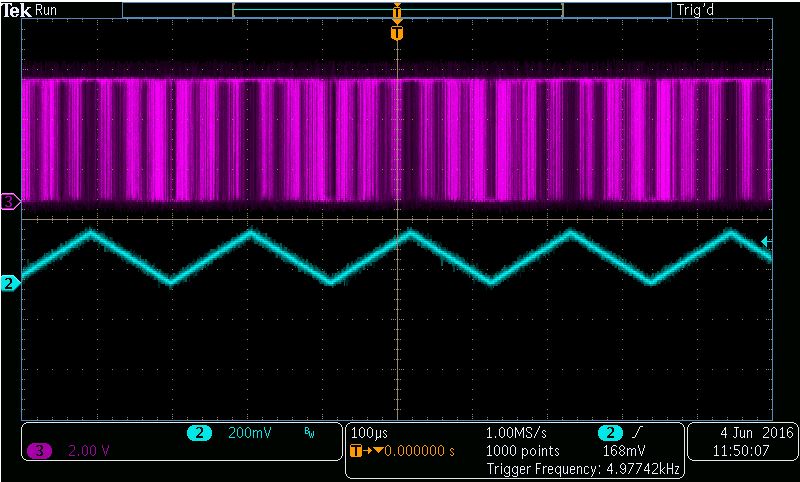Click the trigger source channel 2 badge
Image resolution: width=800 pixels, height=482 pixels.
click(x=608, y=433)
